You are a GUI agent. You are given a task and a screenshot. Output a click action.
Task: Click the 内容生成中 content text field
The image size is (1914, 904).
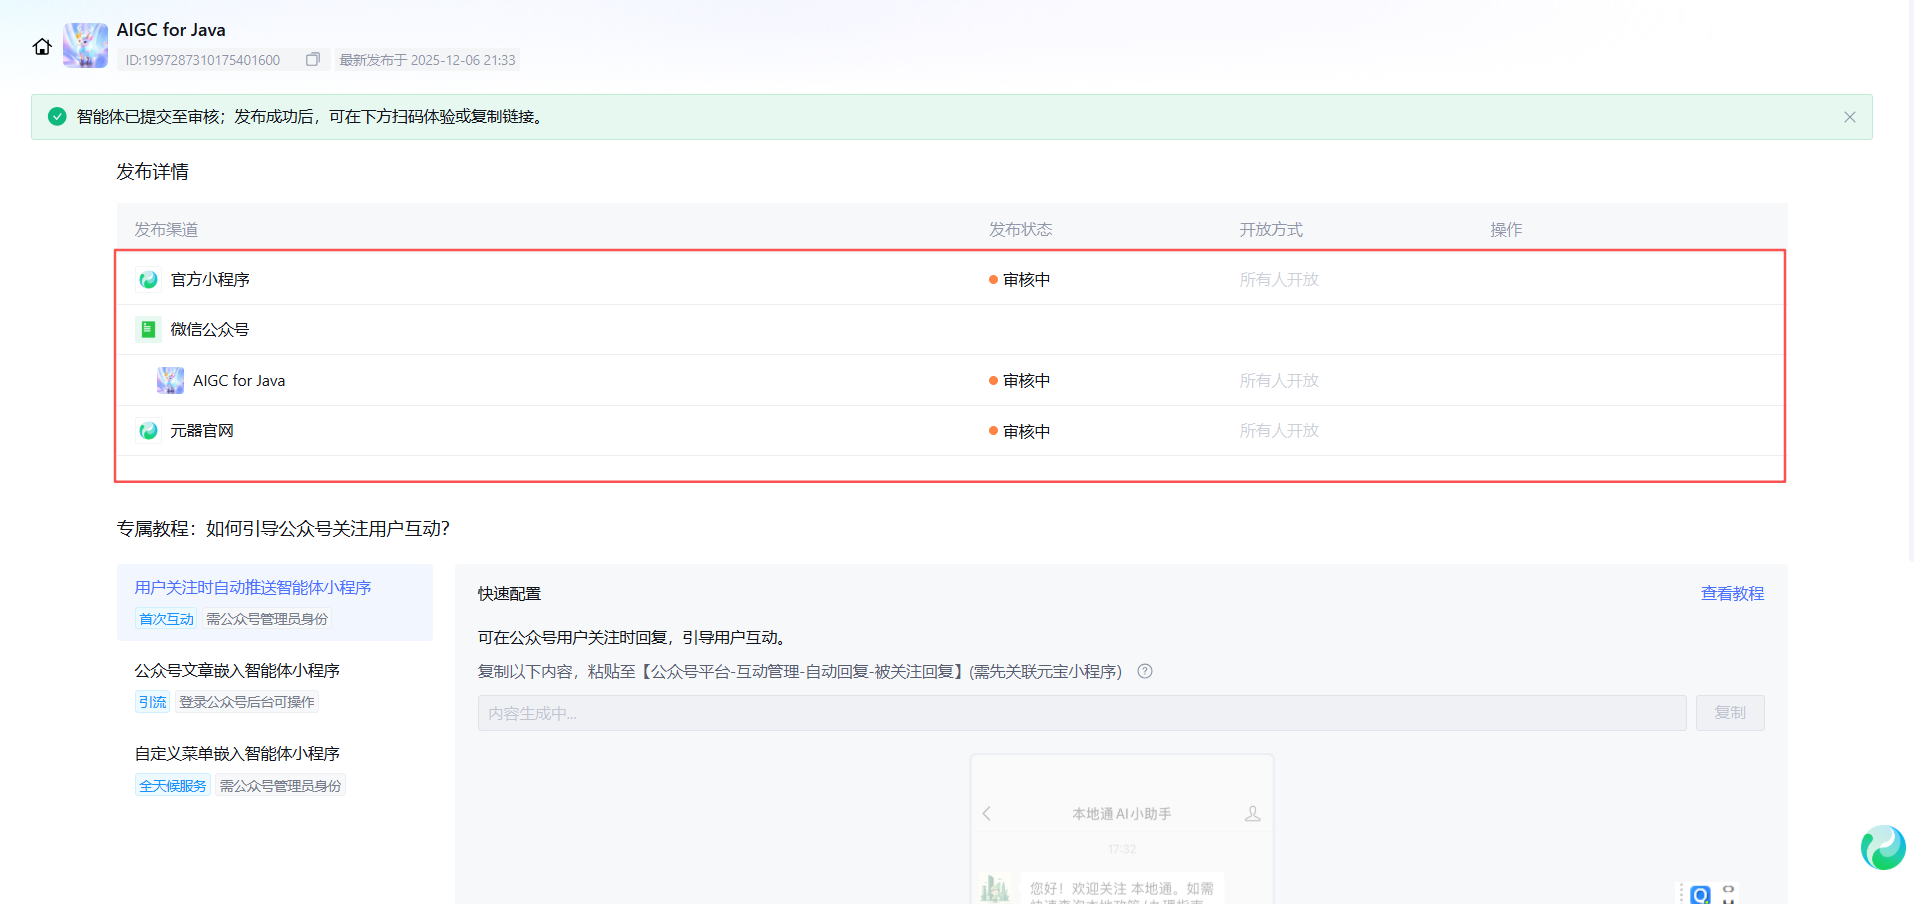coord(1081,714)
